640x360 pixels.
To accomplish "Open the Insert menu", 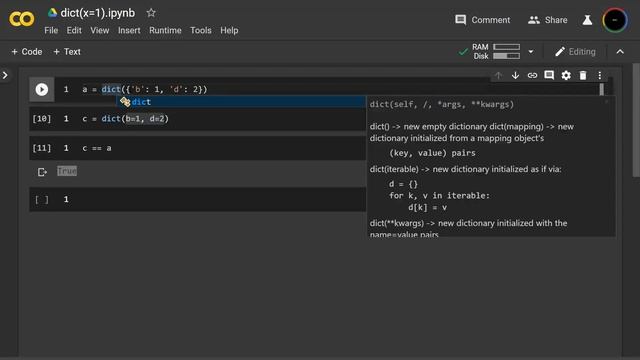I will (129, 30).
